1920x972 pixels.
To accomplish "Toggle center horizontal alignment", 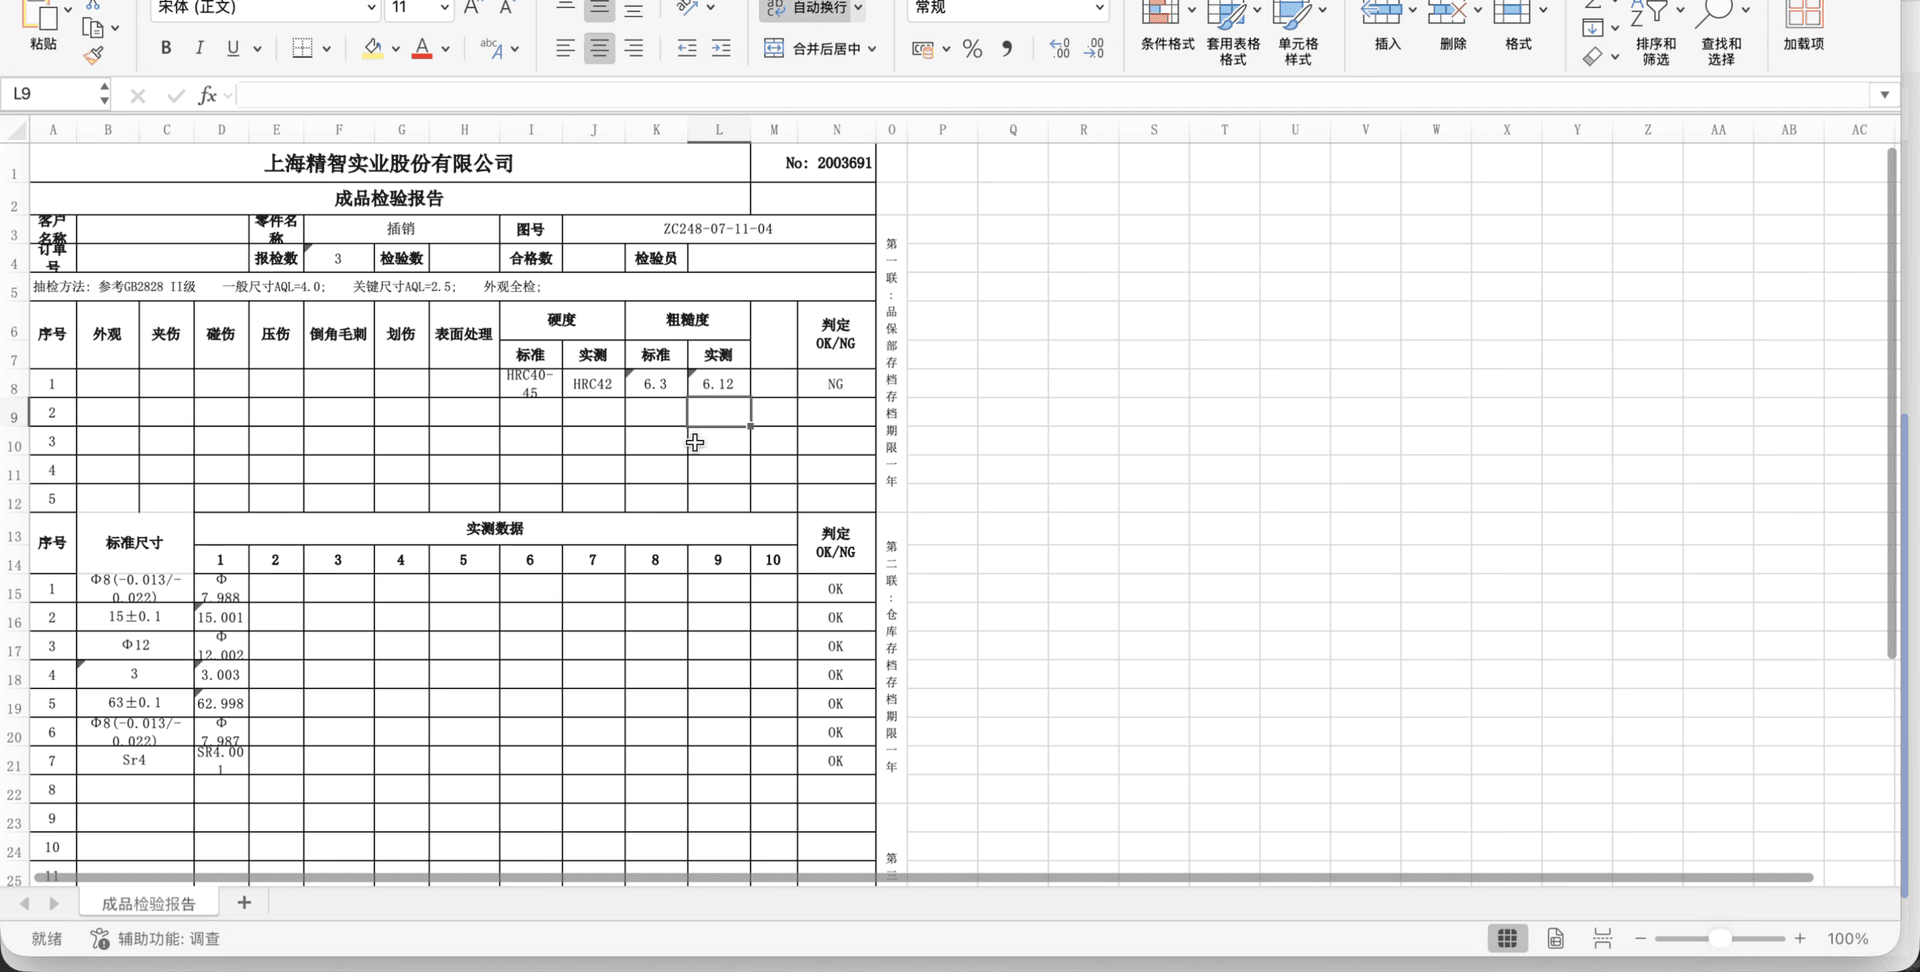I will [x=599, y=48].
